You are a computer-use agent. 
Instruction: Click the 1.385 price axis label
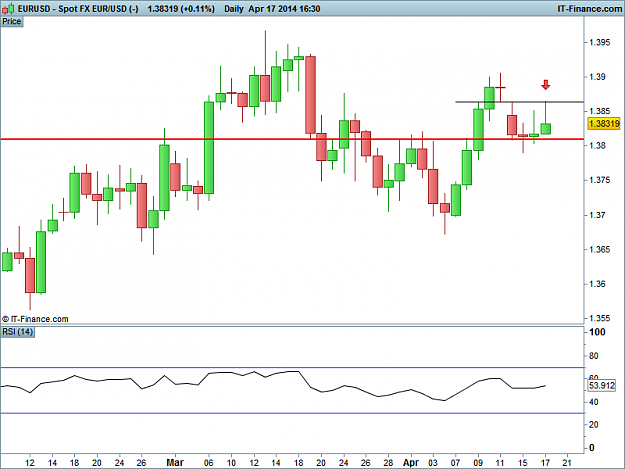point(599,111)
